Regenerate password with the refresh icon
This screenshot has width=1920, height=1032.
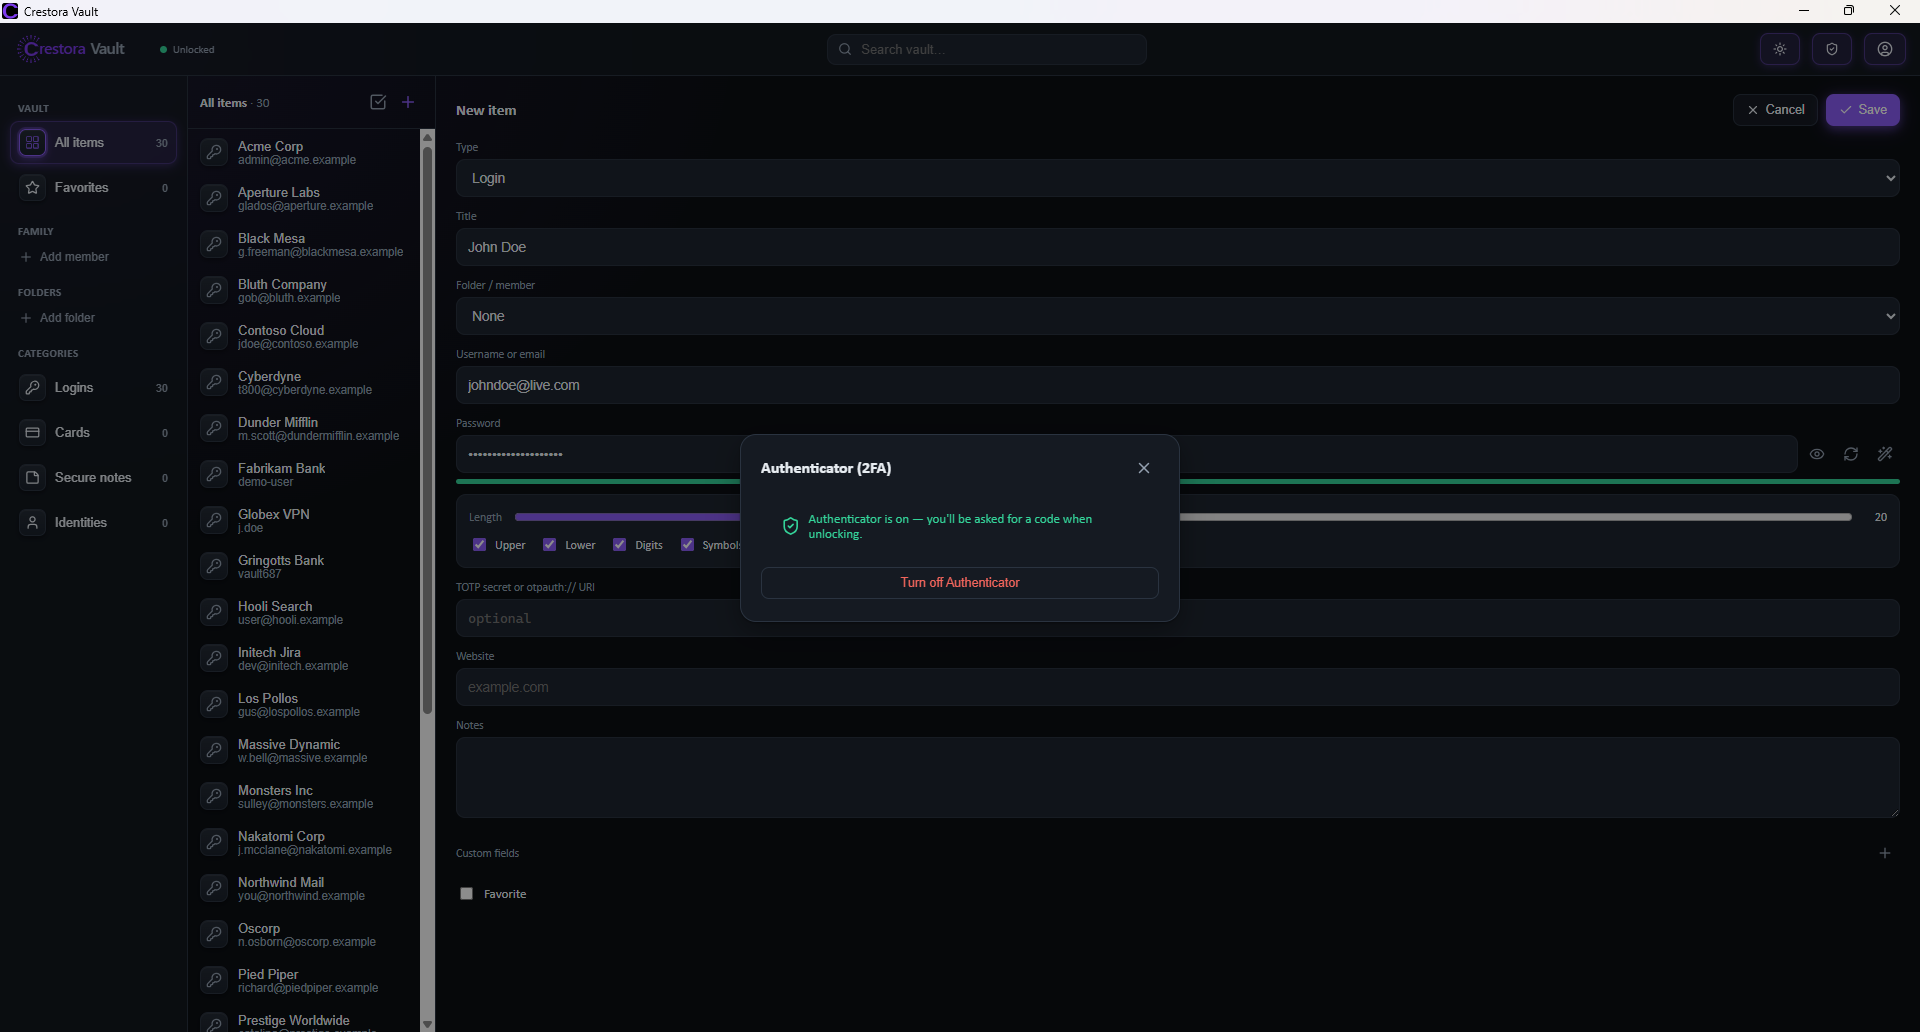coord(1851,454)
